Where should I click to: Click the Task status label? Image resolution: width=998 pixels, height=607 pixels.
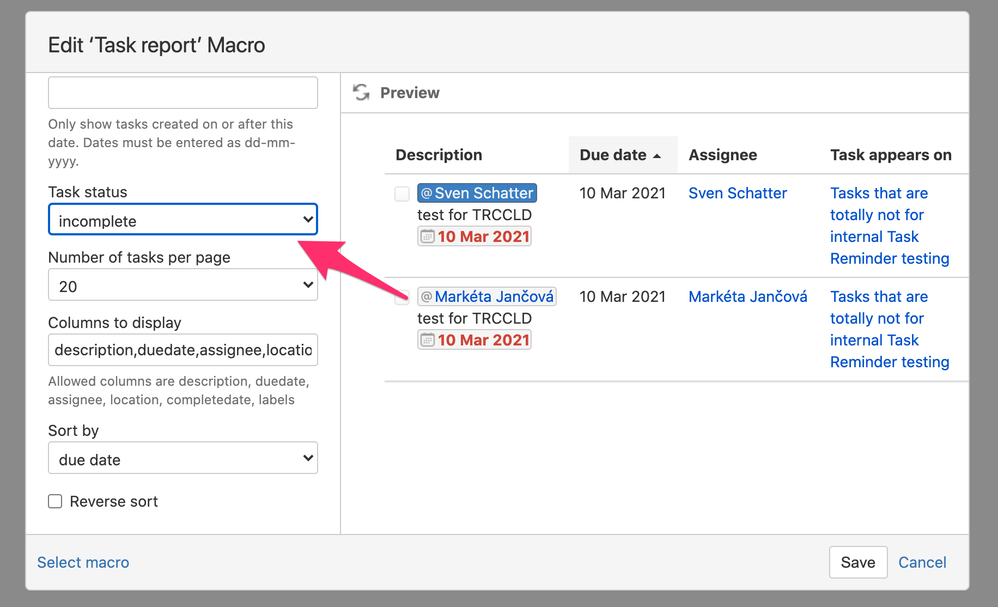[x=88, y=192]
